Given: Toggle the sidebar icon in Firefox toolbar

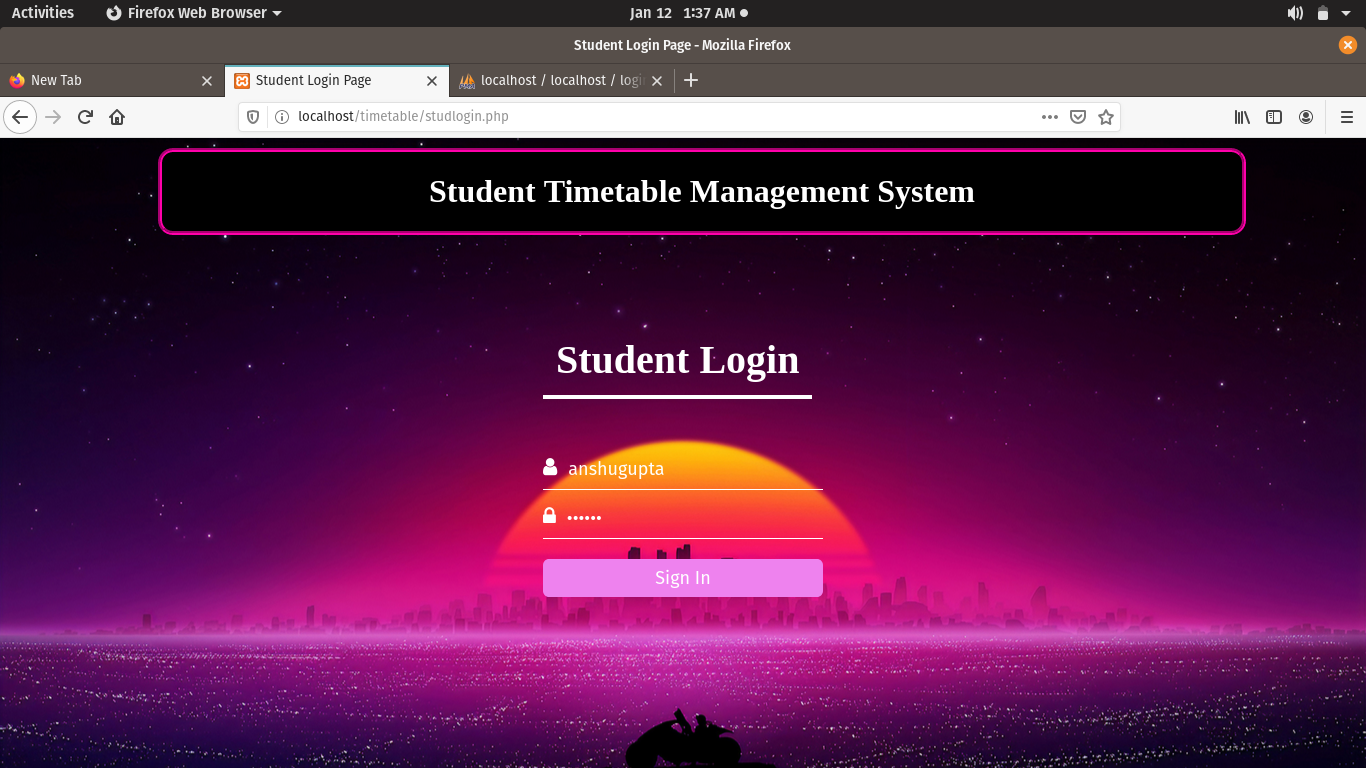Looking at the screenshot, I should tap(1273, 117).
